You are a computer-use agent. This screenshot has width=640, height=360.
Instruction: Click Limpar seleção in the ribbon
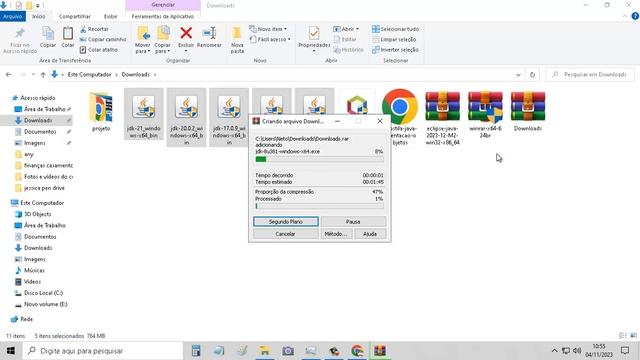tap(394, 39)
